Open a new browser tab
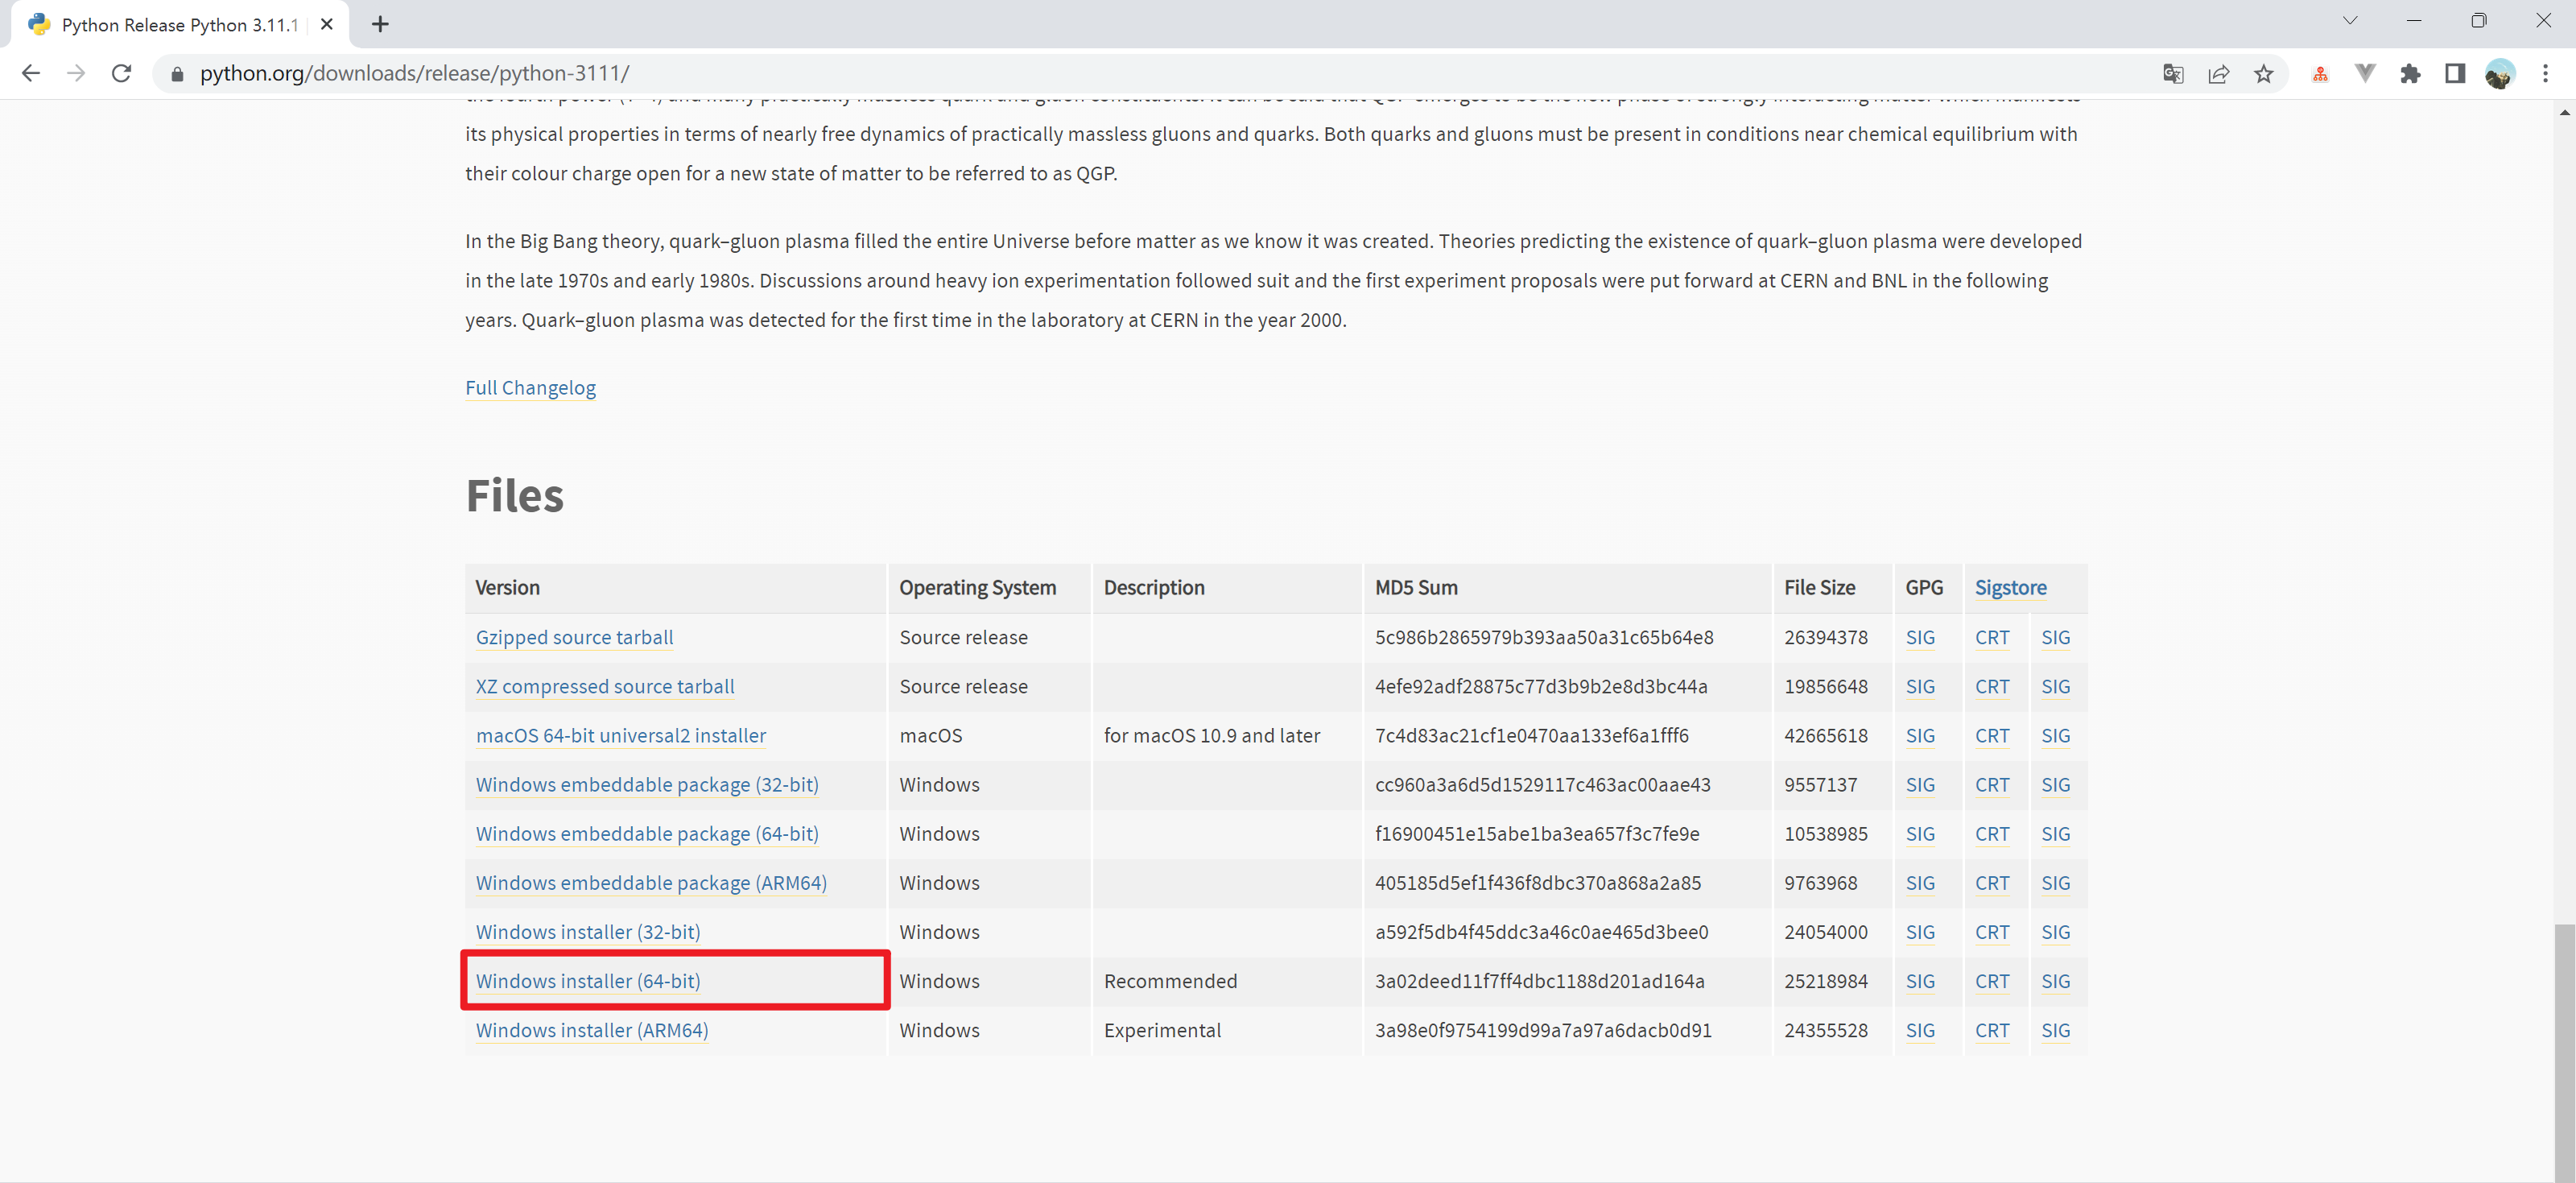Viewport: 2576px width, 1183px height. point(380,24)
